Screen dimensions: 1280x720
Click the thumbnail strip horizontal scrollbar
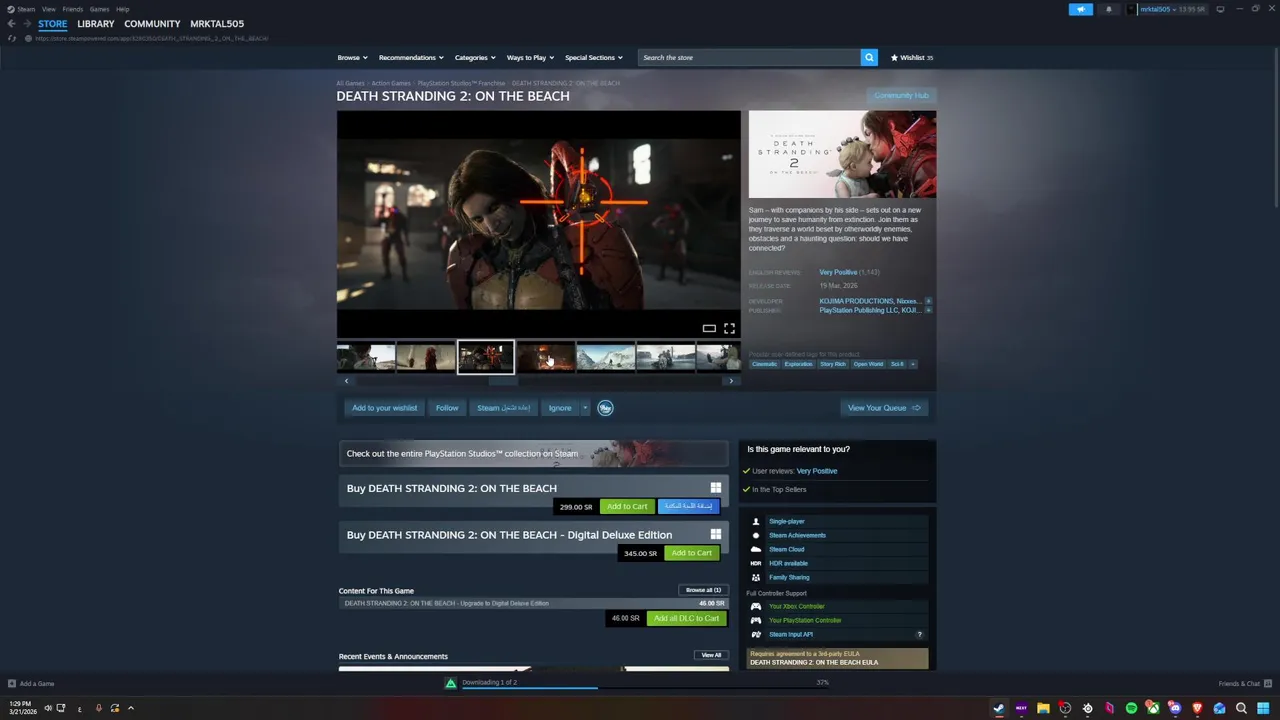(503, 381)
